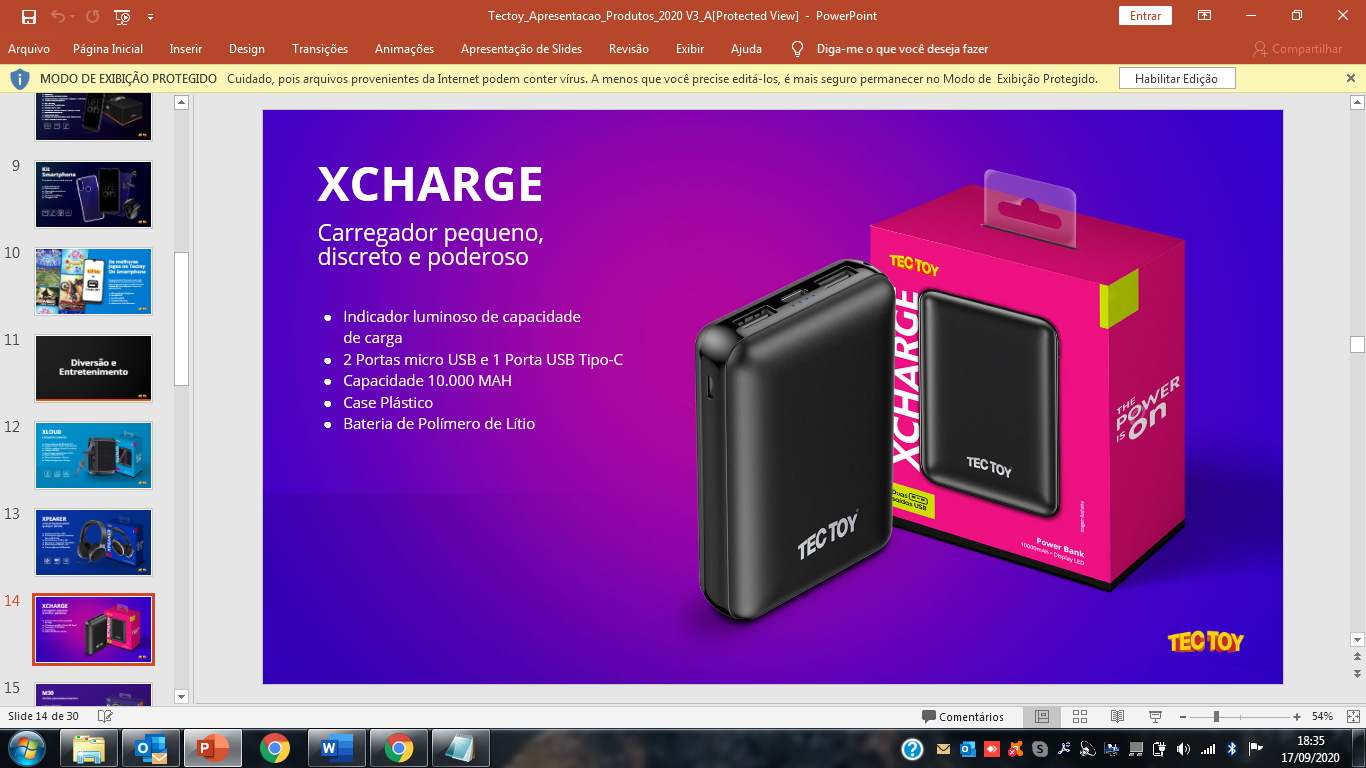Screen dimensions: 1366x768
Task: Click the Save icon in Quick Access Toolbar
Action: (x=29, y=16)
